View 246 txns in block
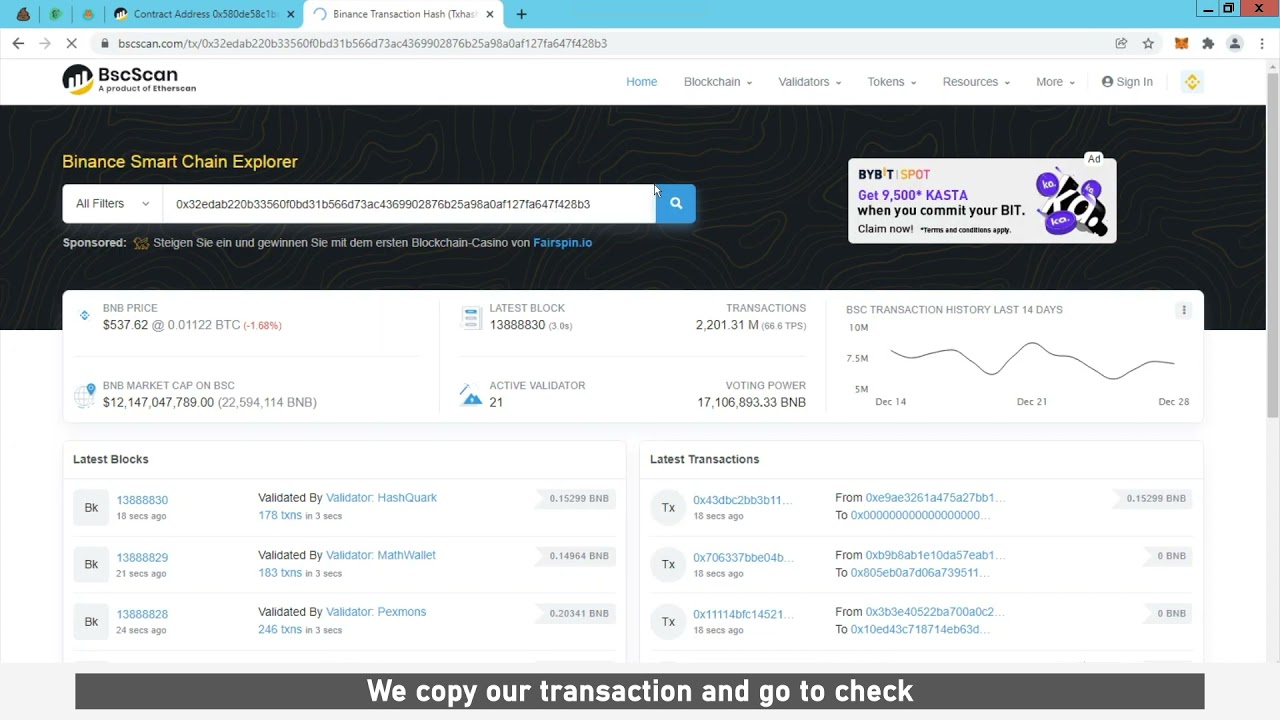This screenshot has height=720, width=1280. 280,630
